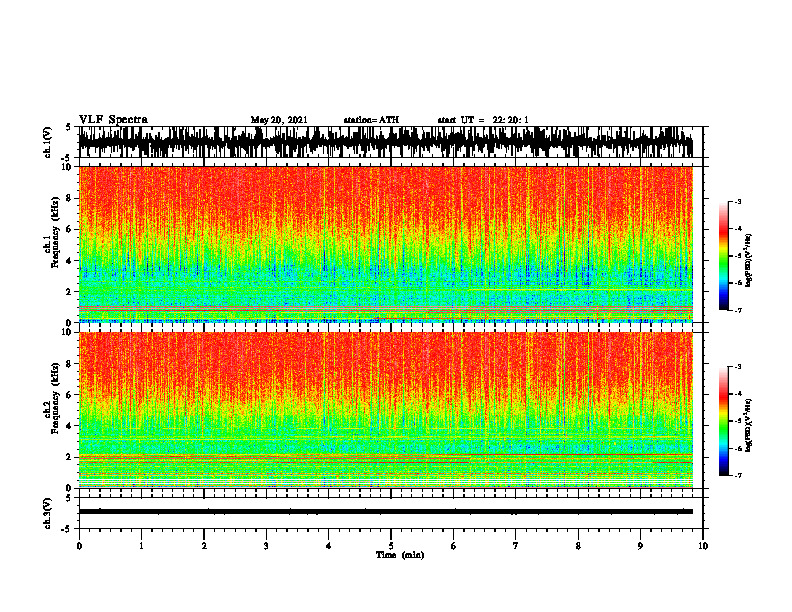792x612 pixels.
Task: Click the ch.2 spectrogram color scale bar
Action: (x=724, y=421)
